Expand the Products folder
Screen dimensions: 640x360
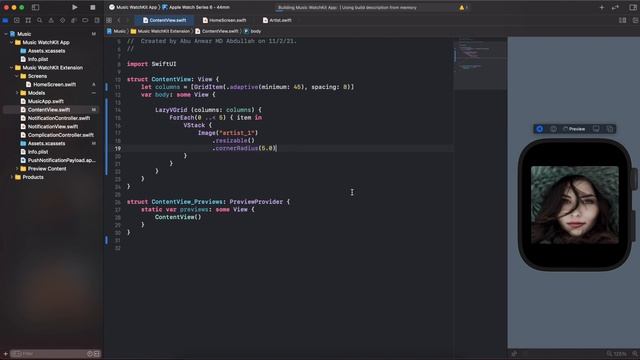click(11, 177)
